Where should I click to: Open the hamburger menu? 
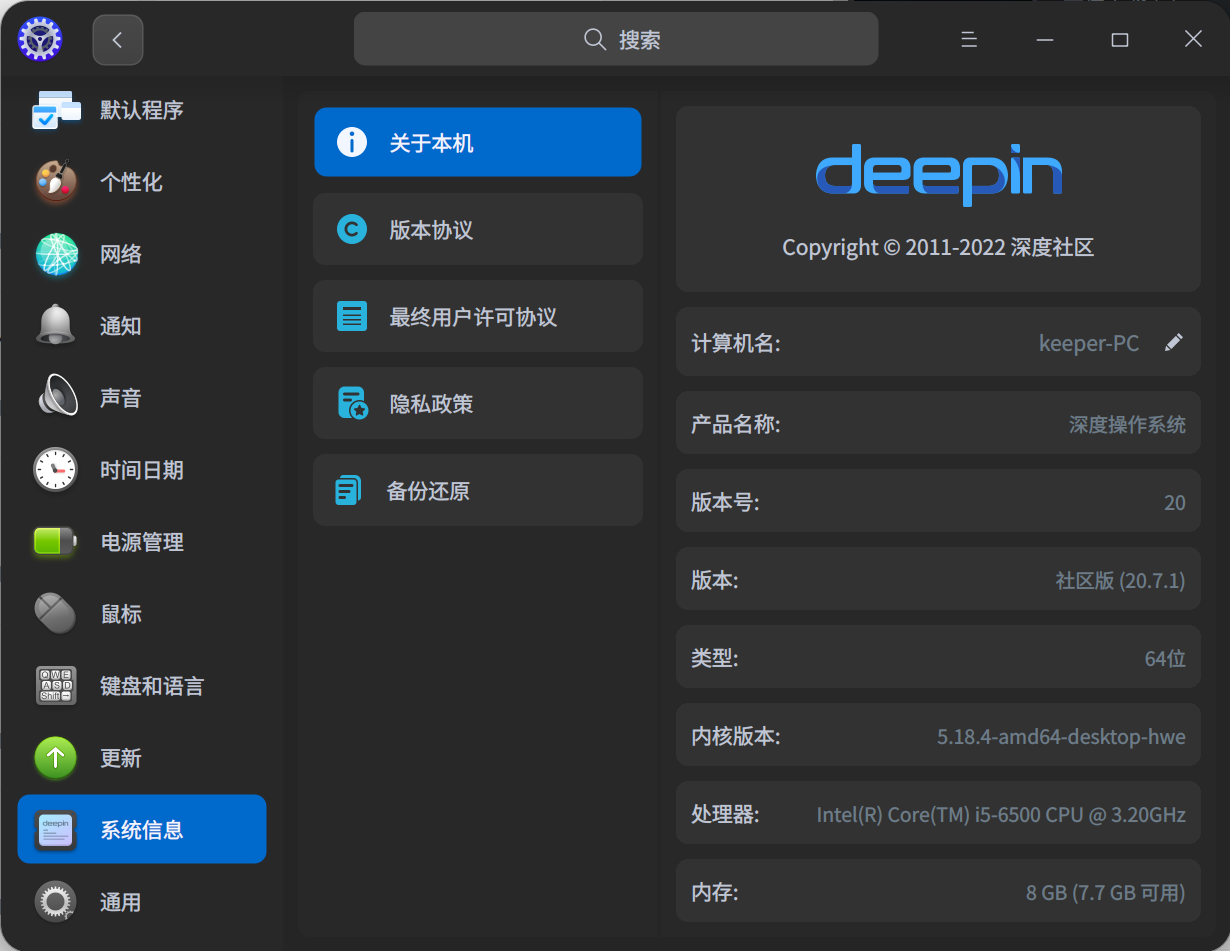(968, 39)
